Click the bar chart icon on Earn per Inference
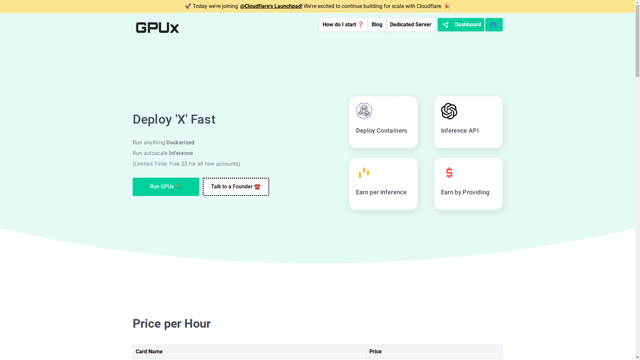The height and width of the screenshot is (360, 640). (364, 173)
